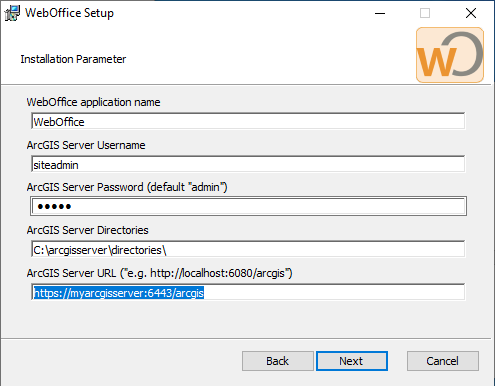
Task: Click the 'Installation Parameter' heading text
Action: tap(73, 59)
